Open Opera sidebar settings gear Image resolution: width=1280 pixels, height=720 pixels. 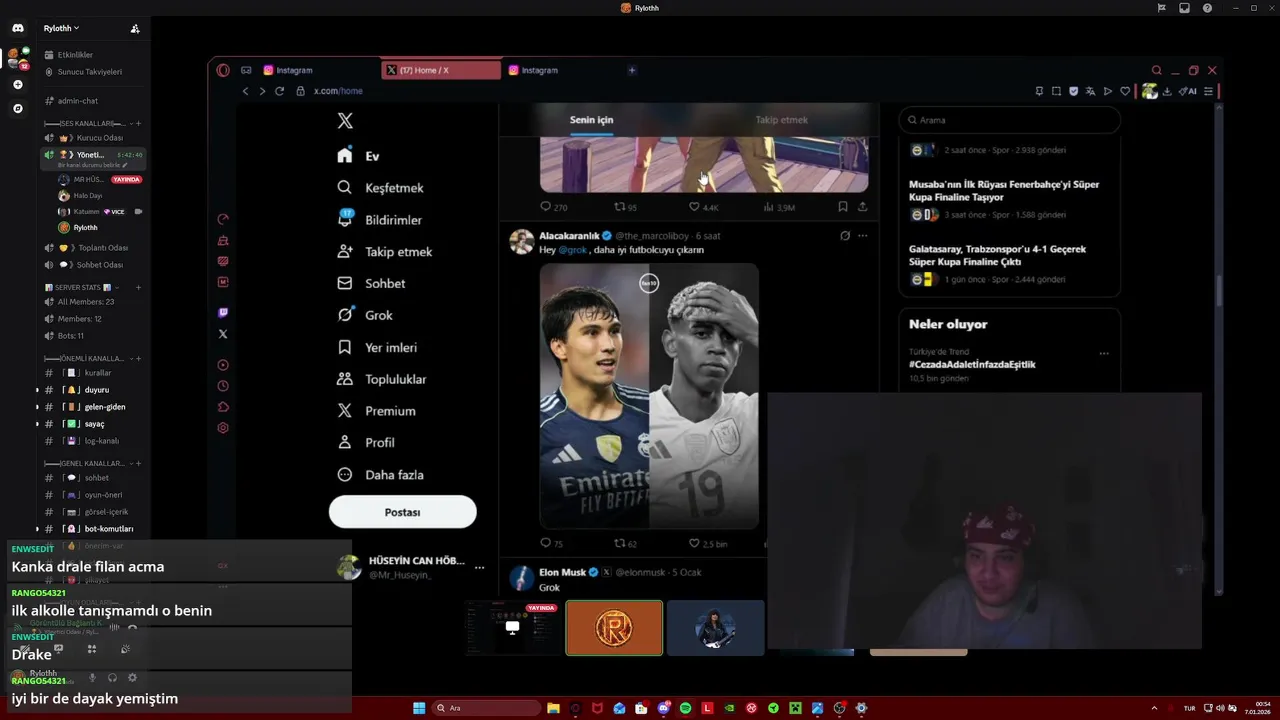(223, 428)
